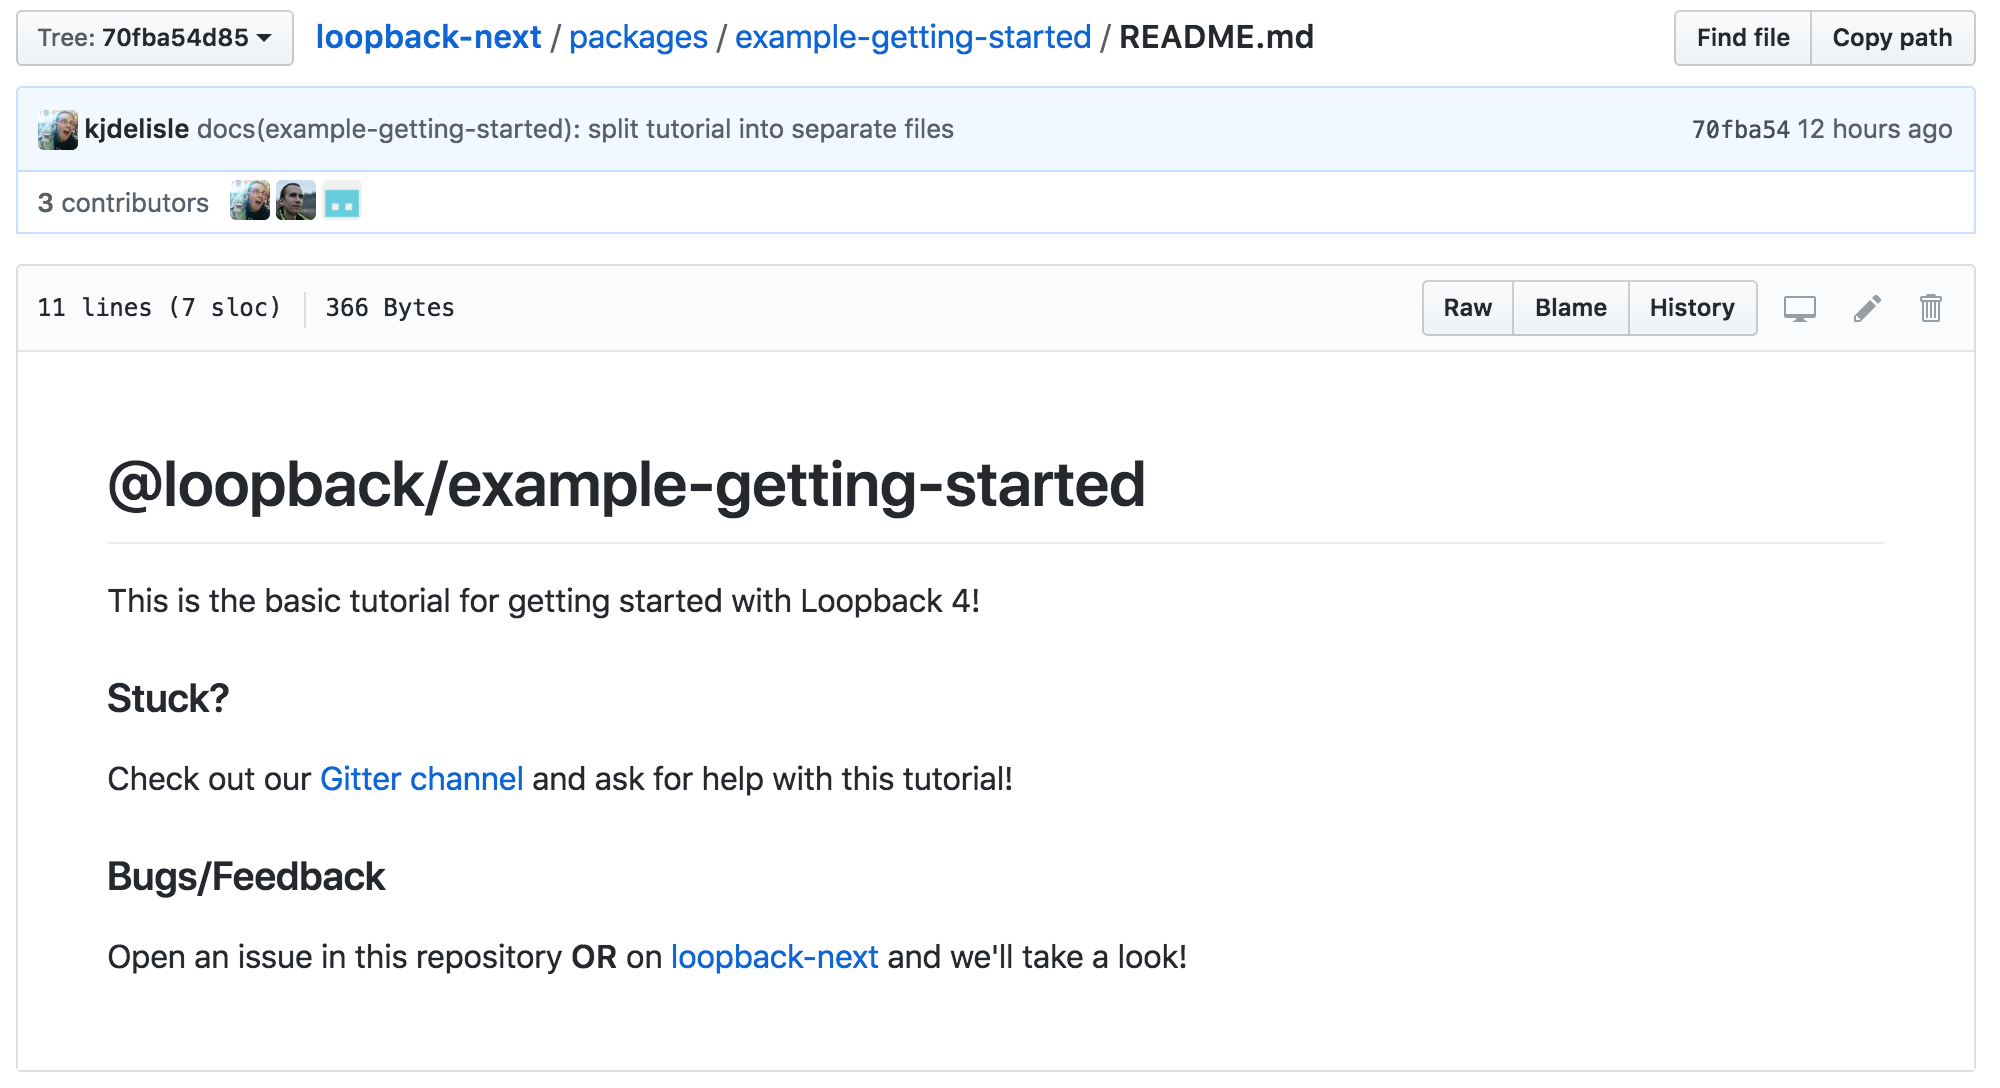Follow loopback-next link in Bugs/Feedback
The width and height of the screenshot is (2000, 1088).
(x=774, y=957)
